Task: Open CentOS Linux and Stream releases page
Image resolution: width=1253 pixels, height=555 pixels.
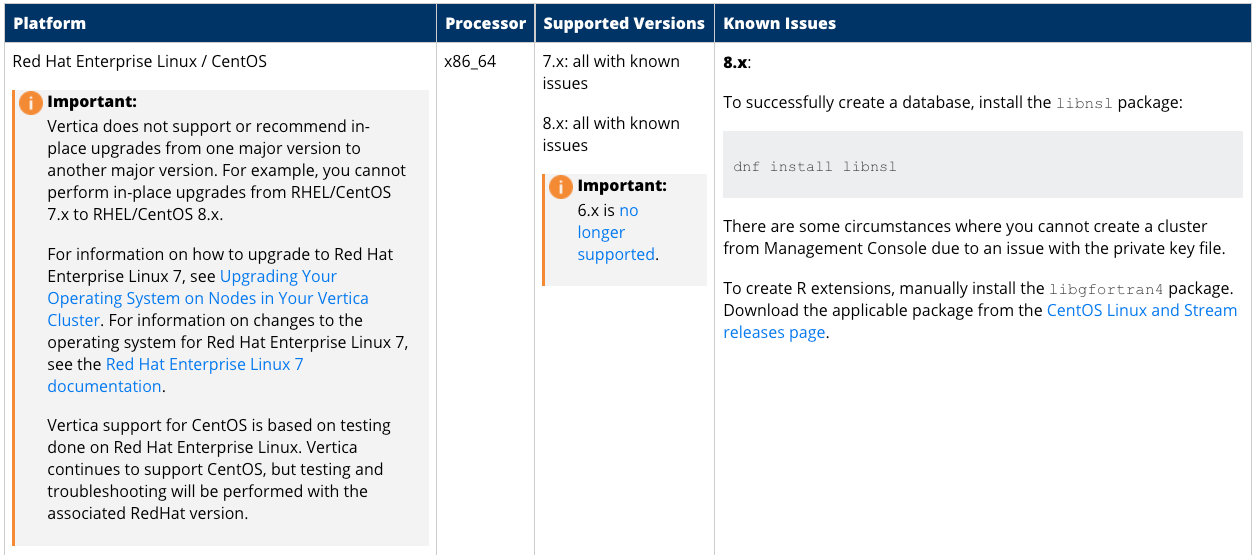Action: pos(980,321)
